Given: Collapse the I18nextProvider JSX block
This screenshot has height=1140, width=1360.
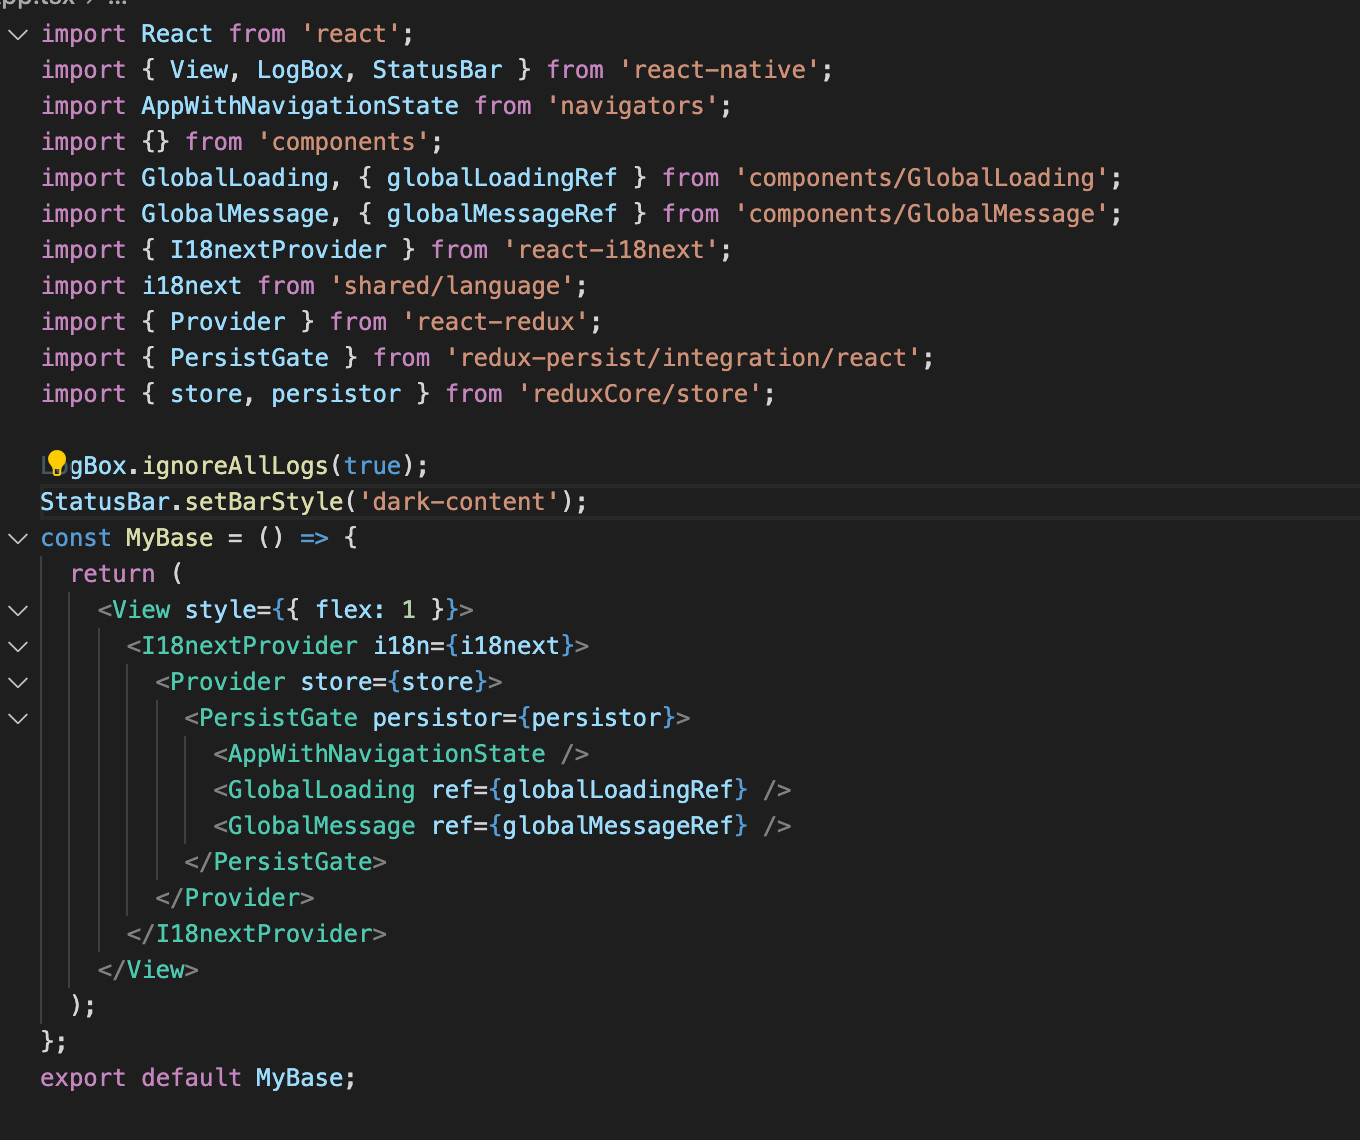Looking at the screenshot, I should 17,646.
